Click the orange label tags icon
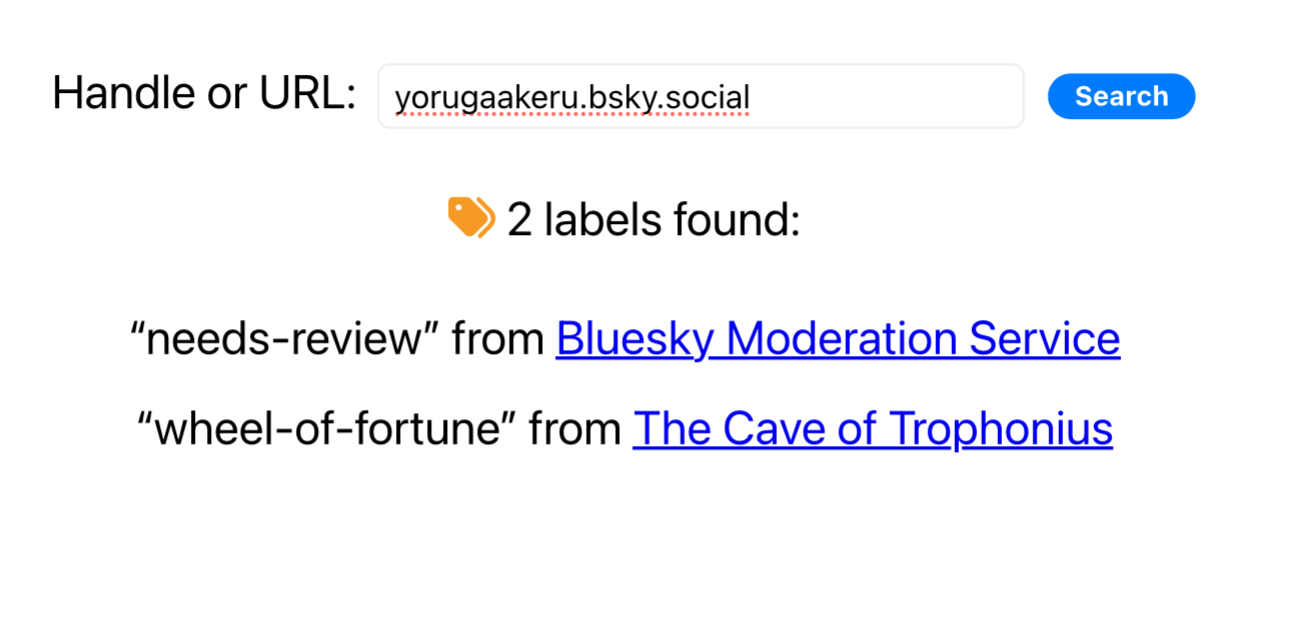This screenshot has height=643, width=1290. (x=470, y=217)
